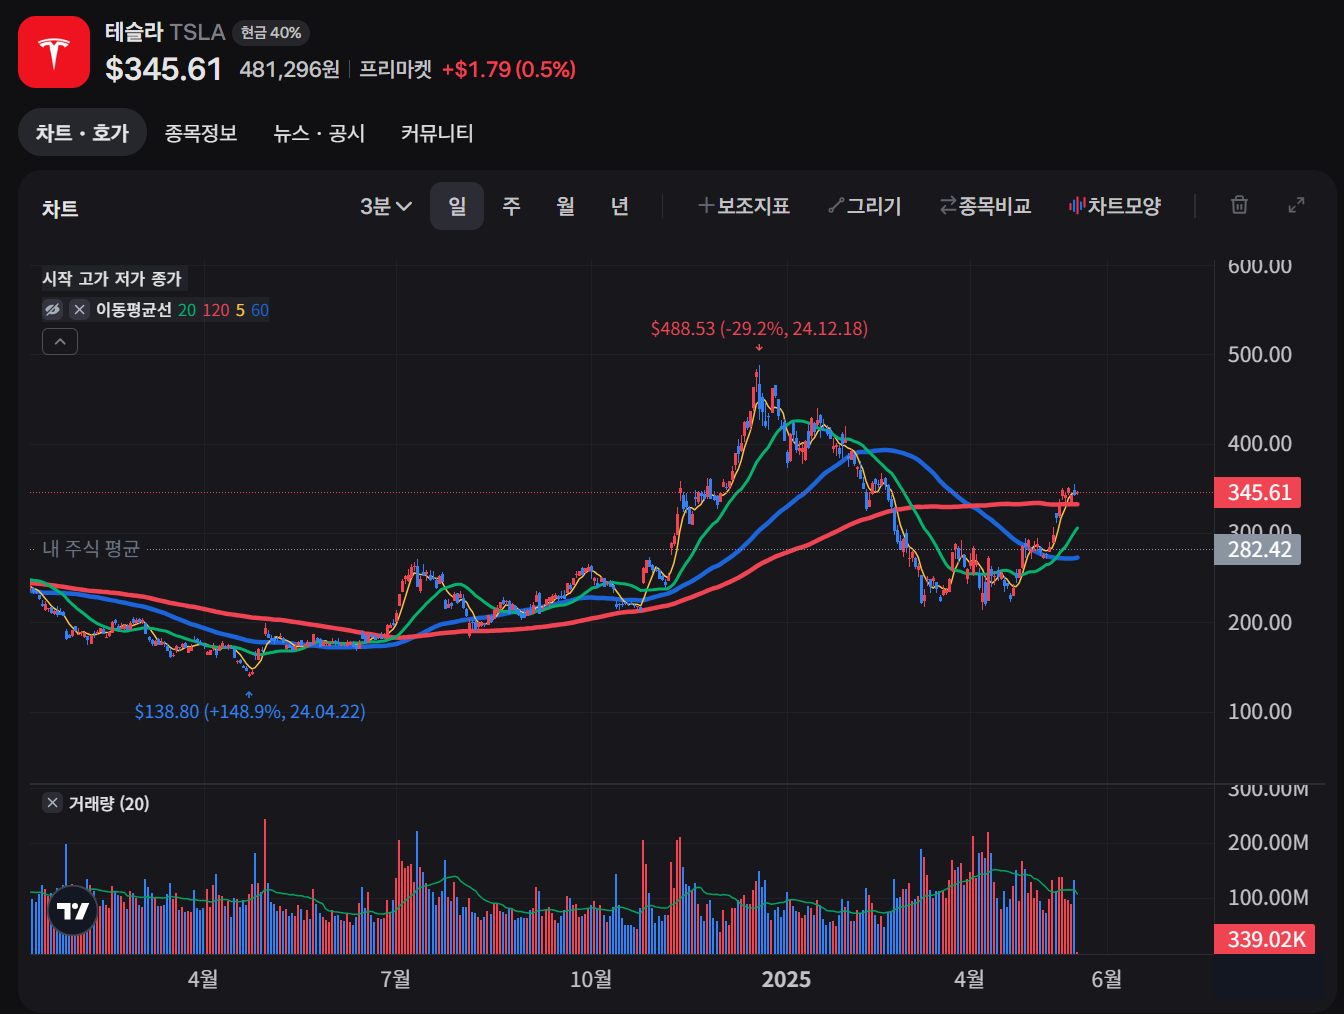Click the 2025 time axis label
Image resolution: width=1344 pixels, height=1014 pixels.
coord(786,980)
